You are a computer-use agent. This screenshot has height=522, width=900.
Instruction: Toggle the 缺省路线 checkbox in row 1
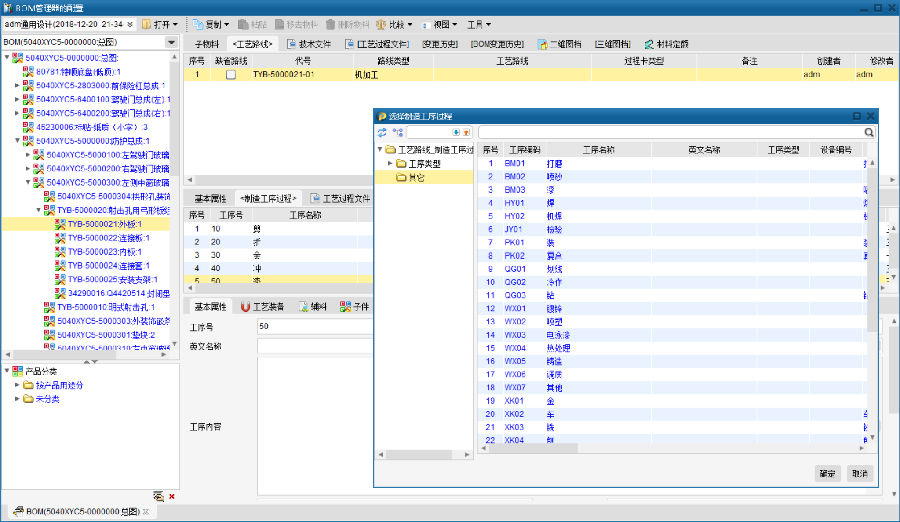(231, 74)
